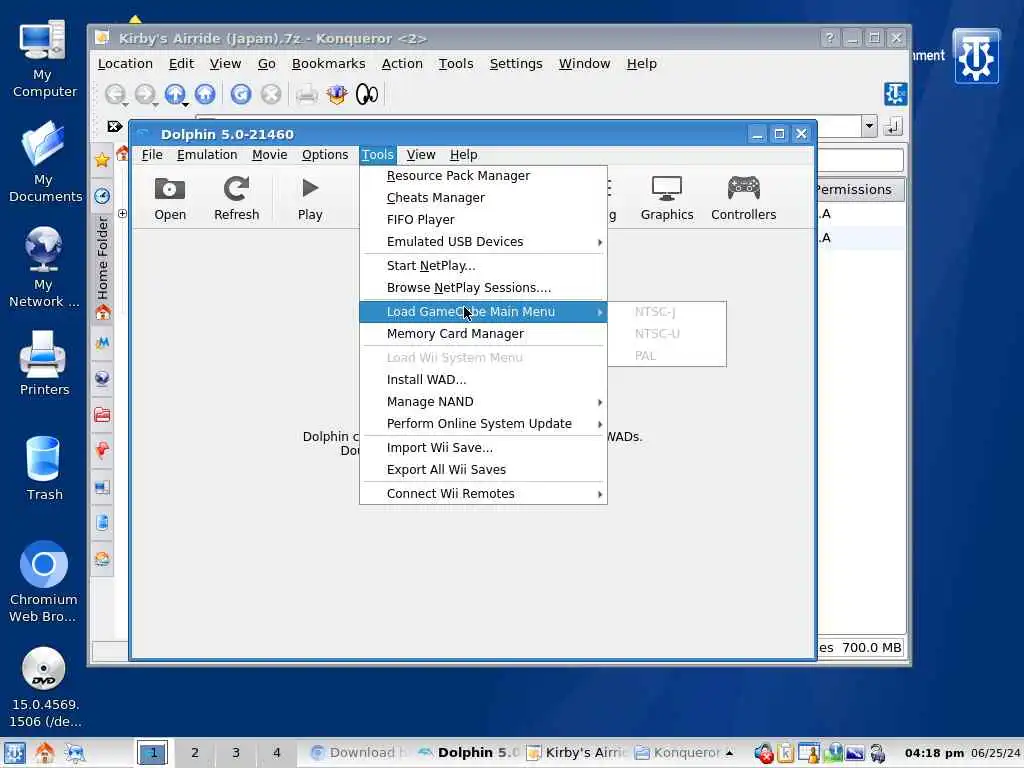Open Trash desktop icon

44,468
